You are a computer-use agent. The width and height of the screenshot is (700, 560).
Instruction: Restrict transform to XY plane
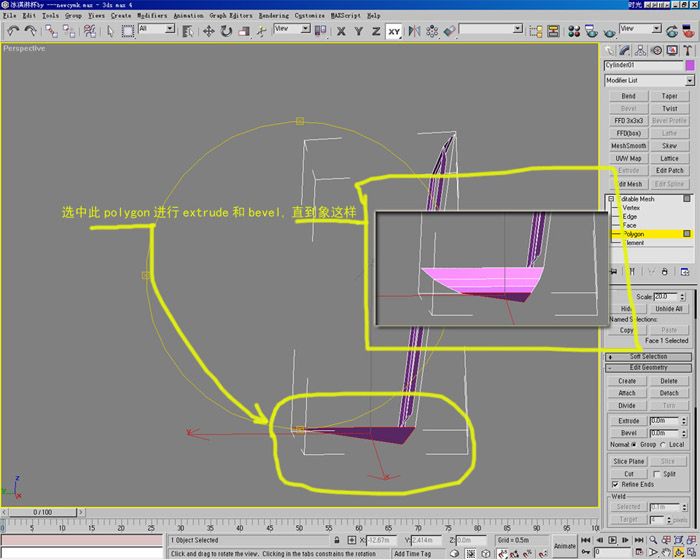pyautogui.click(x=395, y=31)
